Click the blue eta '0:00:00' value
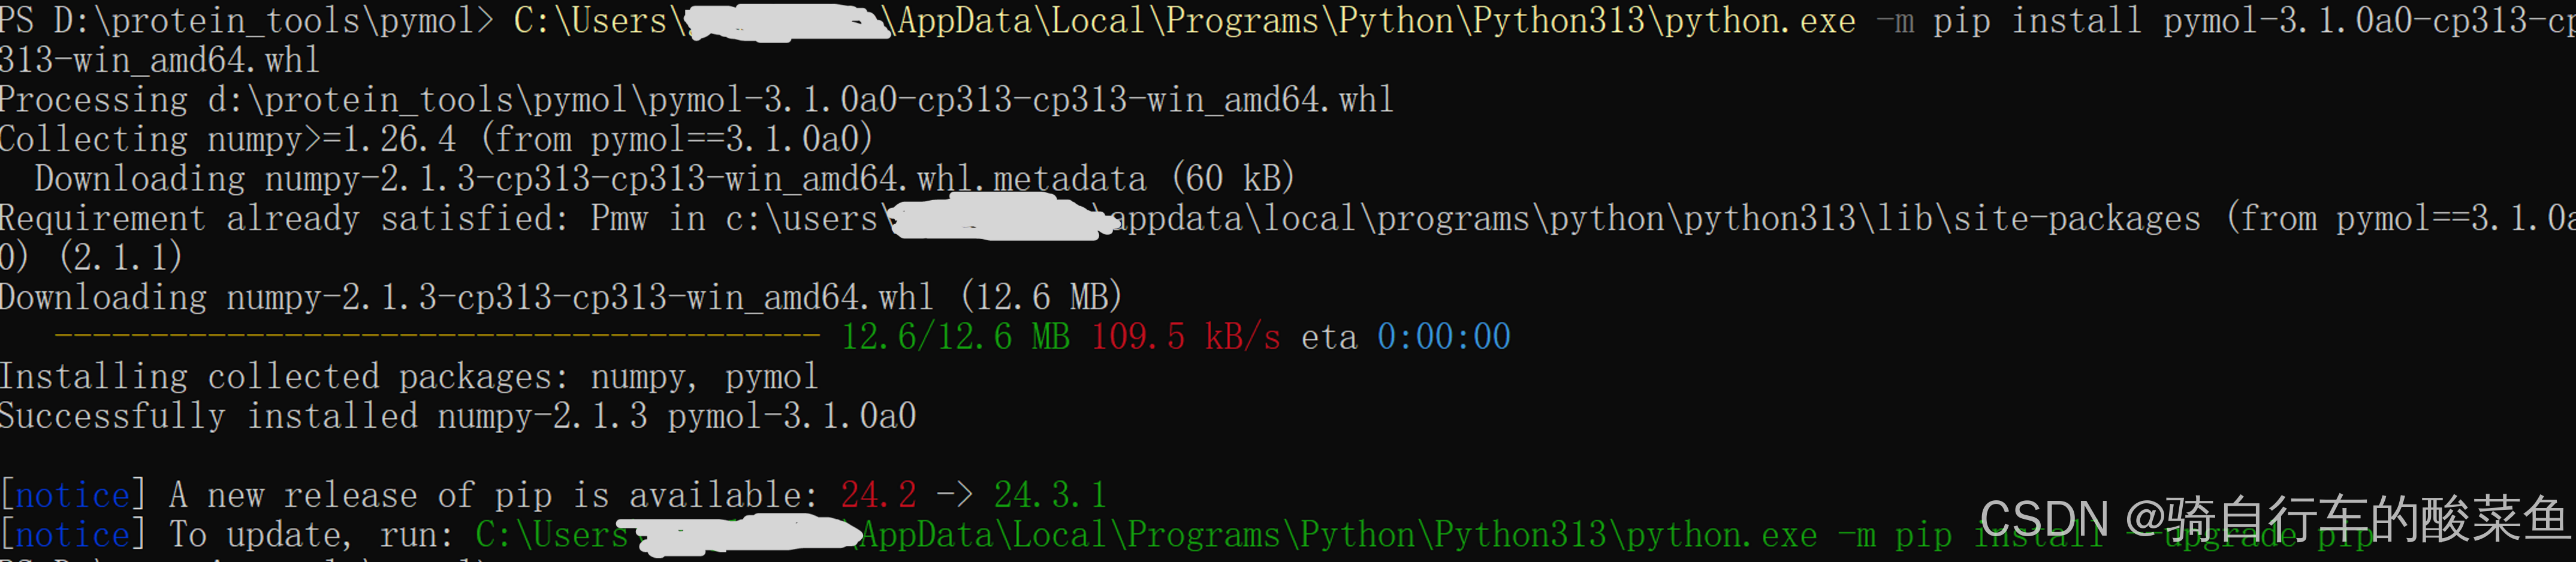 click(1444, 337)
